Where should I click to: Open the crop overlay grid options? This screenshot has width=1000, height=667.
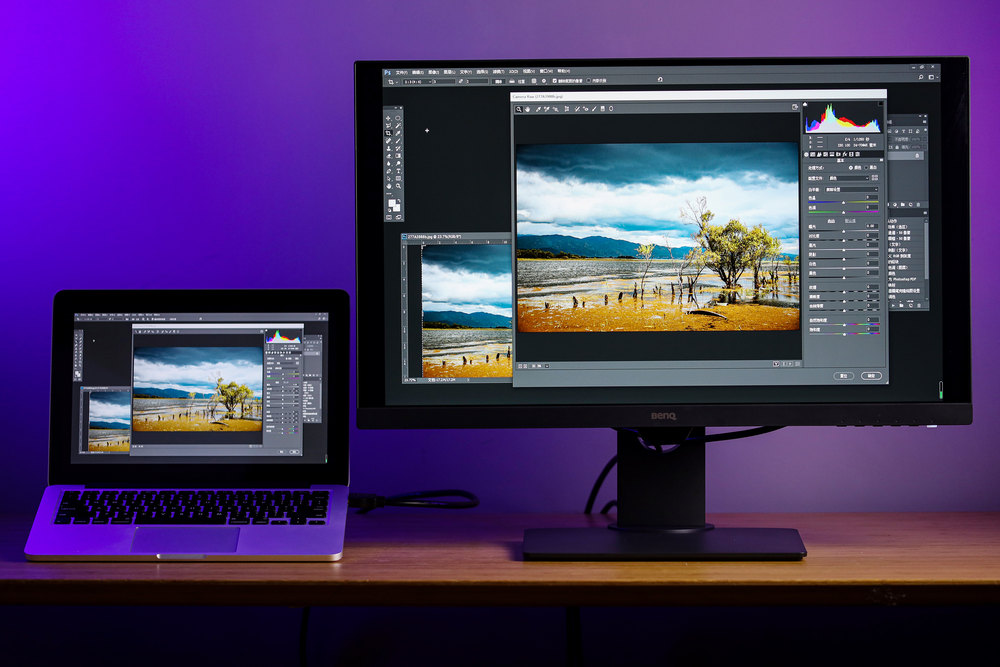tap(534, 81)
